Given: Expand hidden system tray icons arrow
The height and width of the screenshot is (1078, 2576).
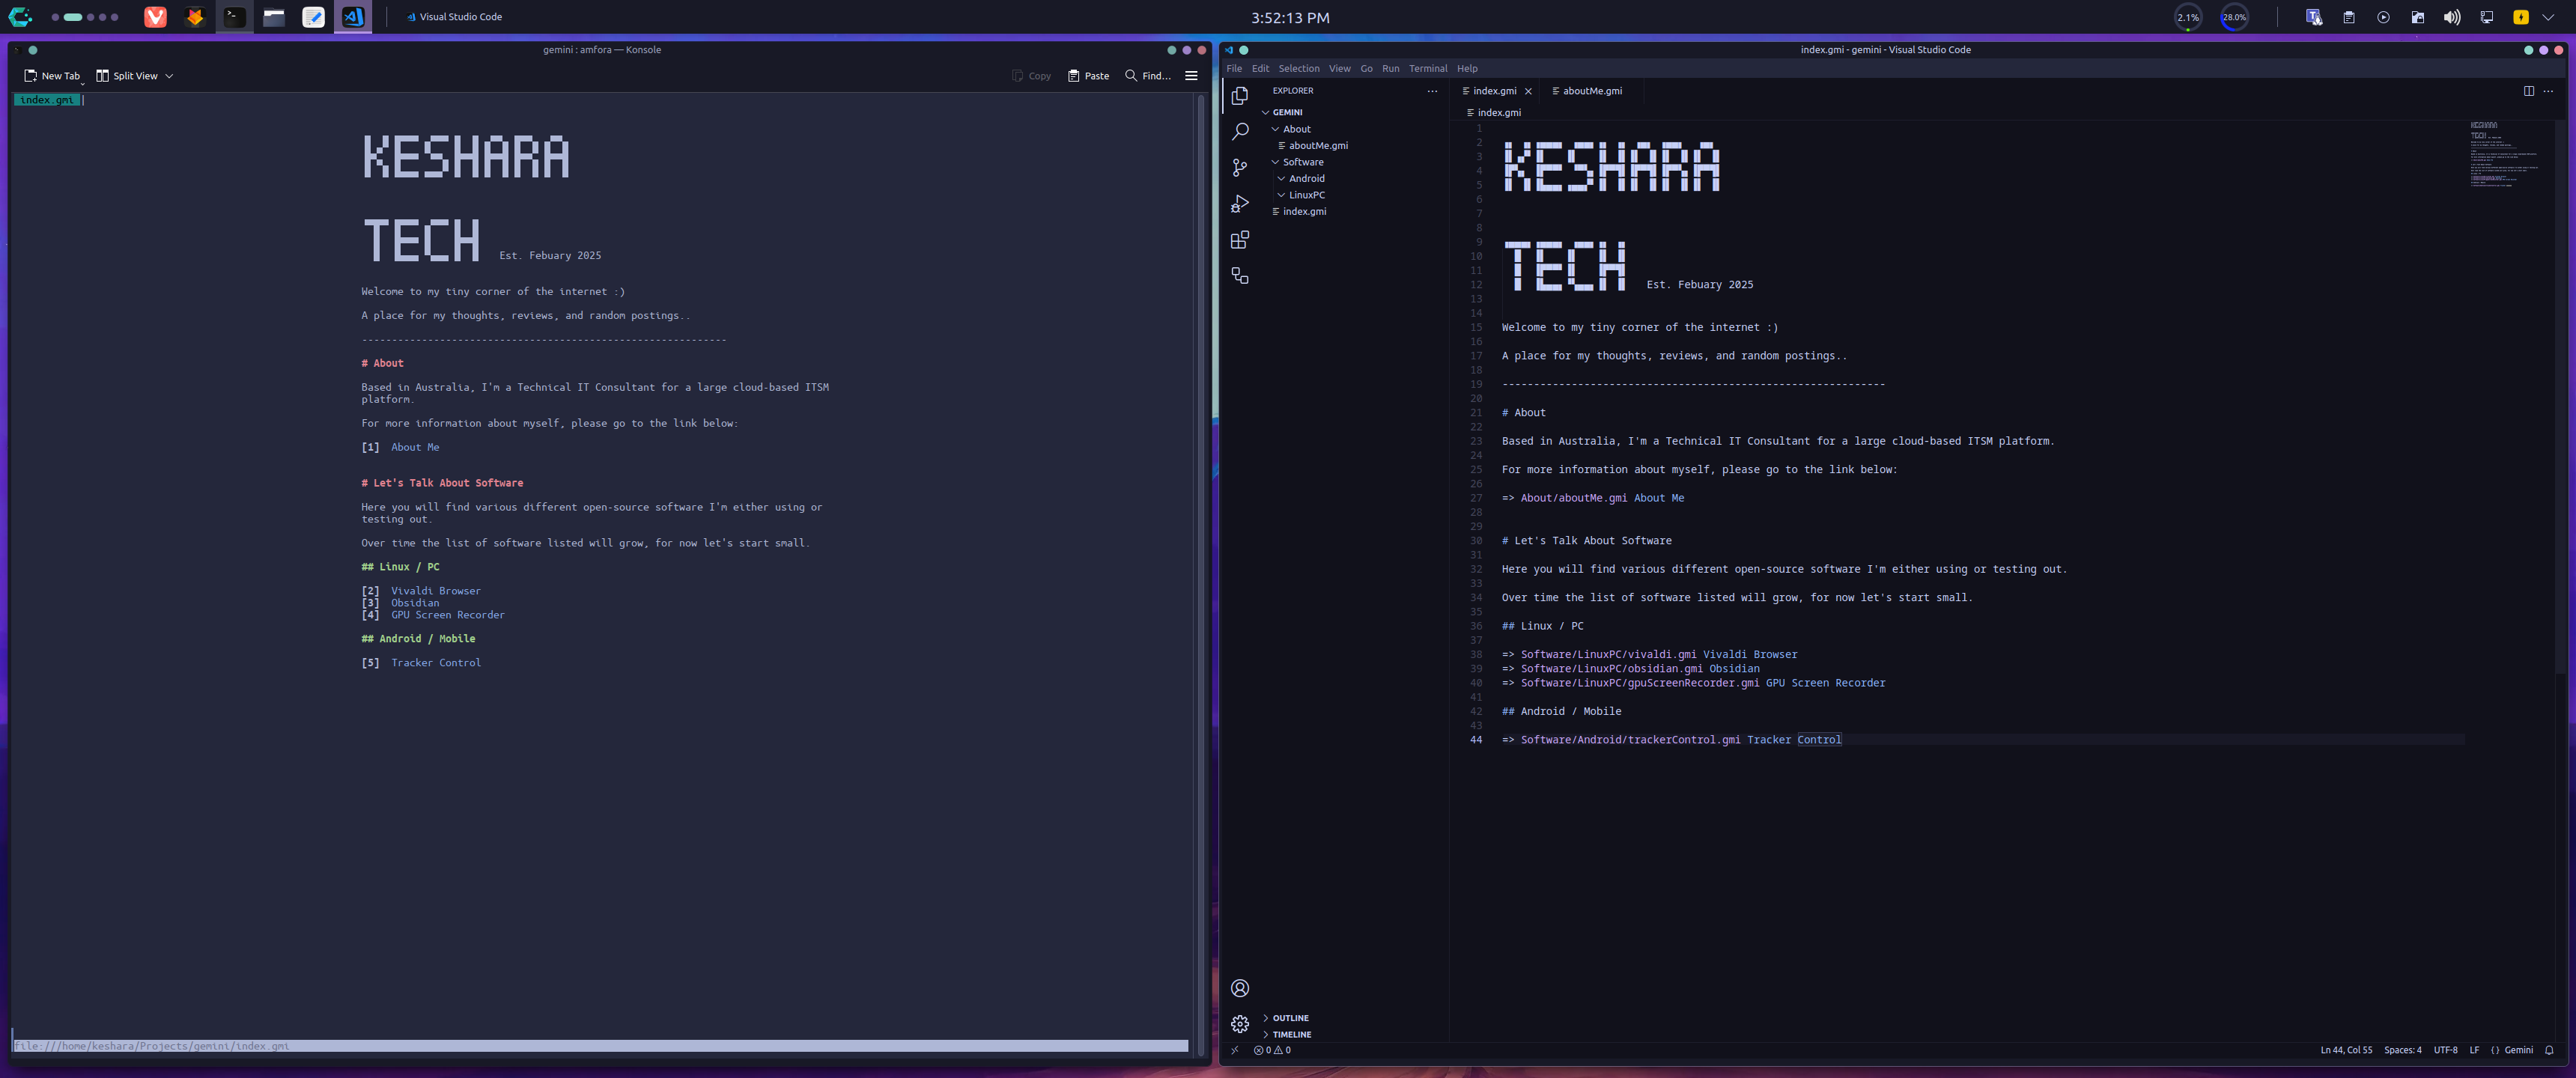Looking at the screenshot, I should point(2549,17).
